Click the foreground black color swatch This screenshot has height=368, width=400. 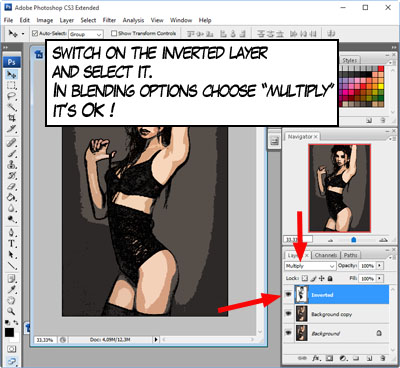click(9, 332)
